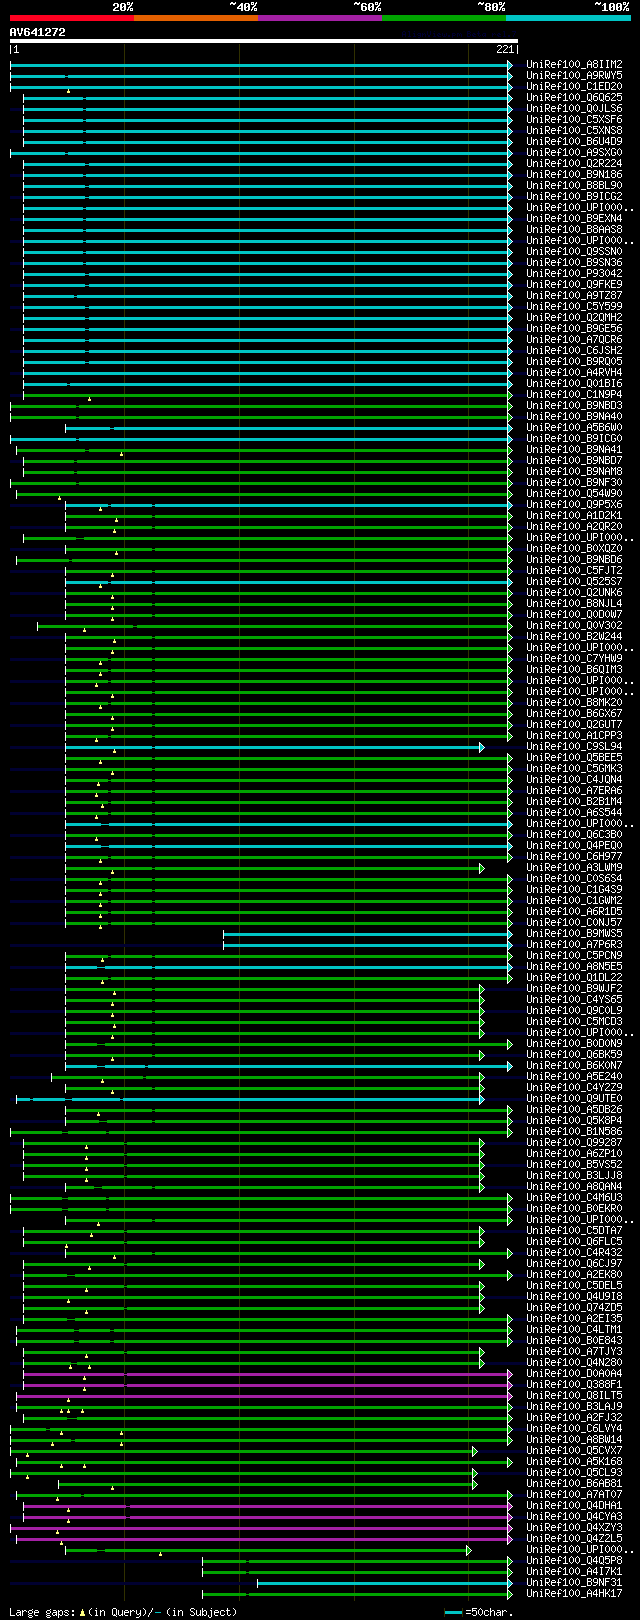Select hit UniRef100_A5B6W0
This screenshot has width=640, height=1620.
tap(574, 427)
